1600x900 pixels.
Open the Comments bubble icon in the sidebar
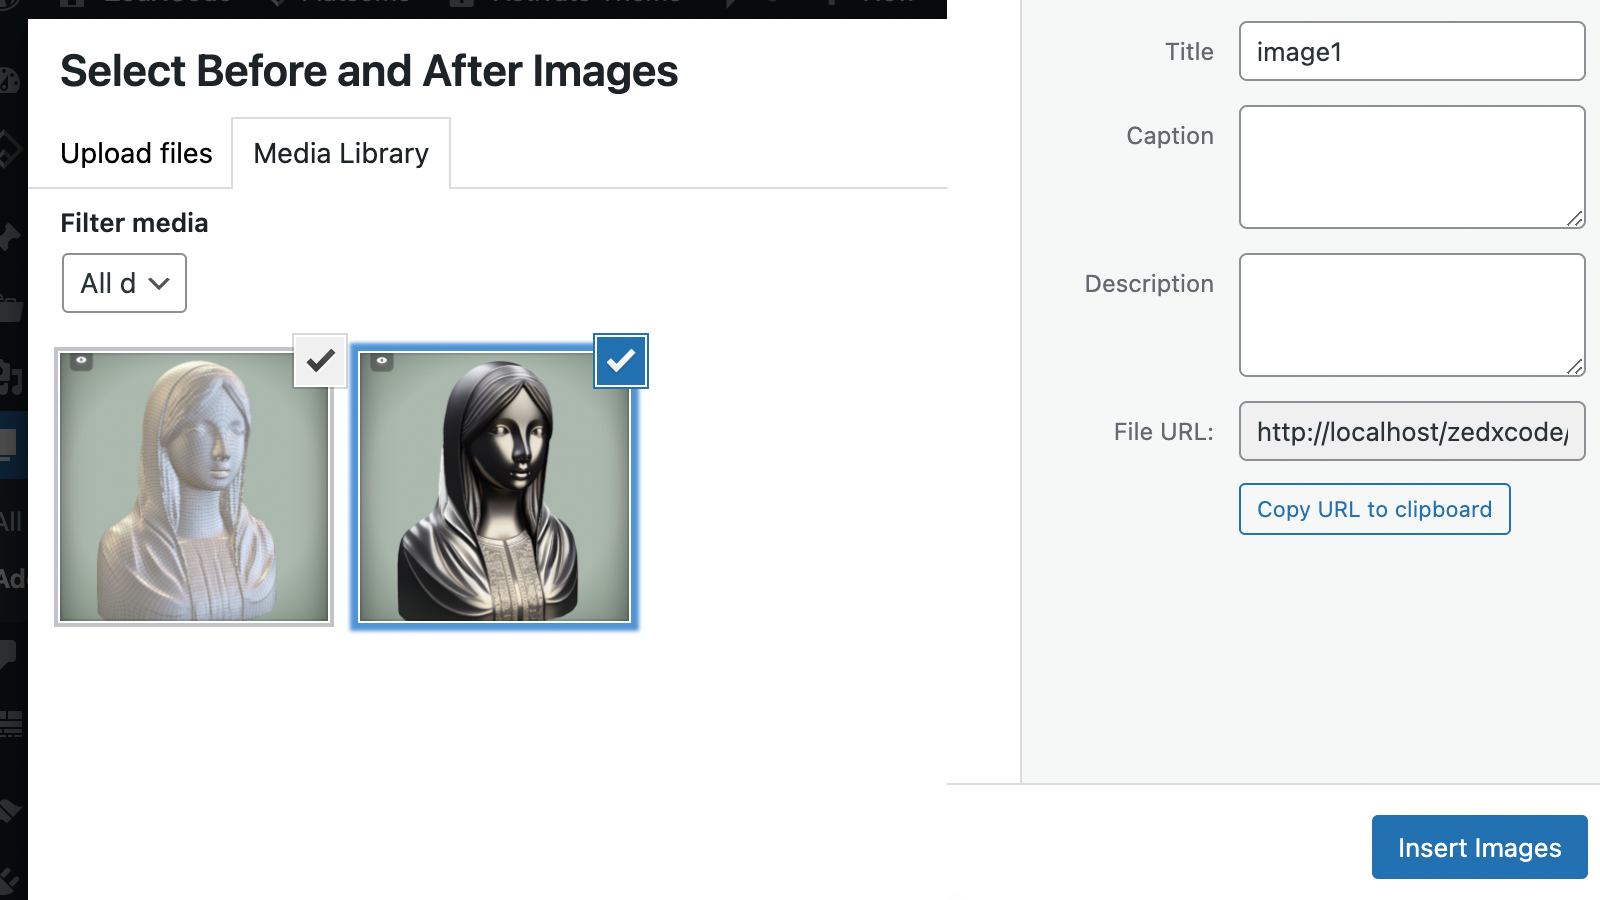pyautogui.click(x=8, y=655)
